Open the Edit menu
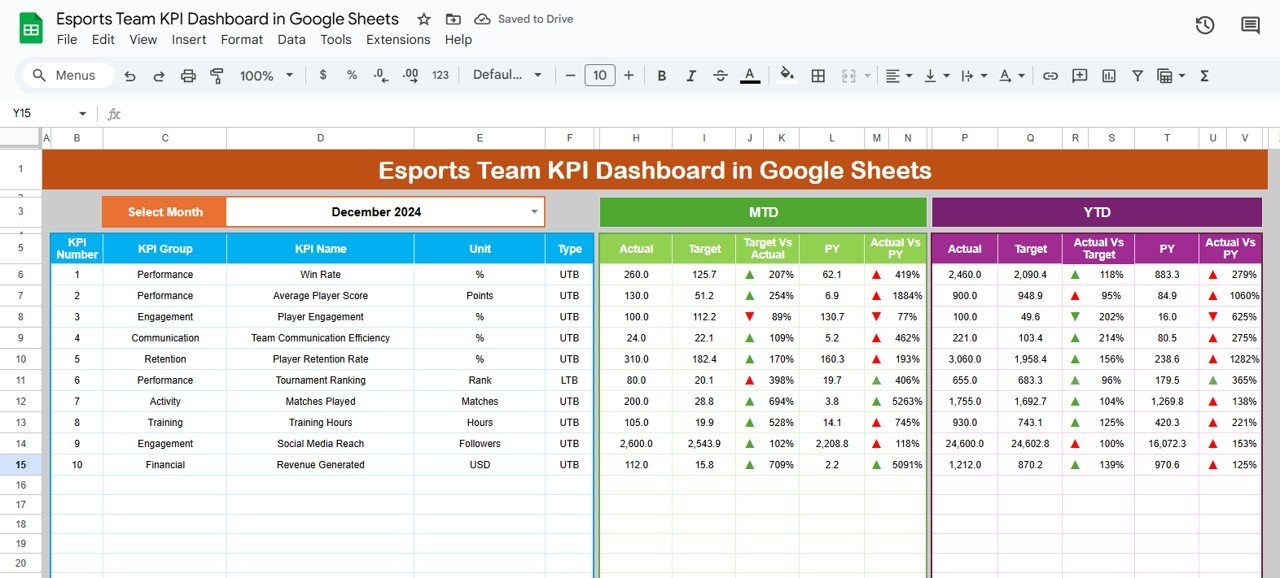The width and height of the screenshot is (1280, 578). click(x=103, y=40)
